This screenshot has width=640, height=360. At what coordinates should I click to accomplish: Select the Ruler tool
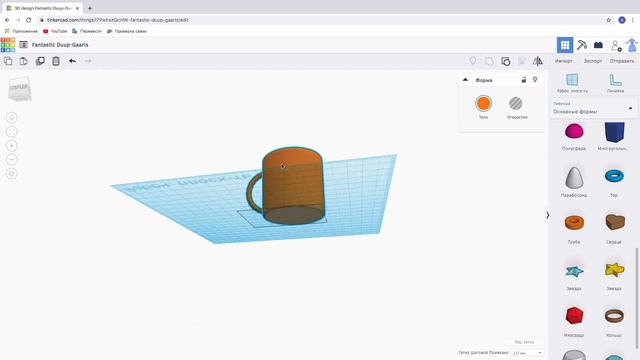point(615,83)
